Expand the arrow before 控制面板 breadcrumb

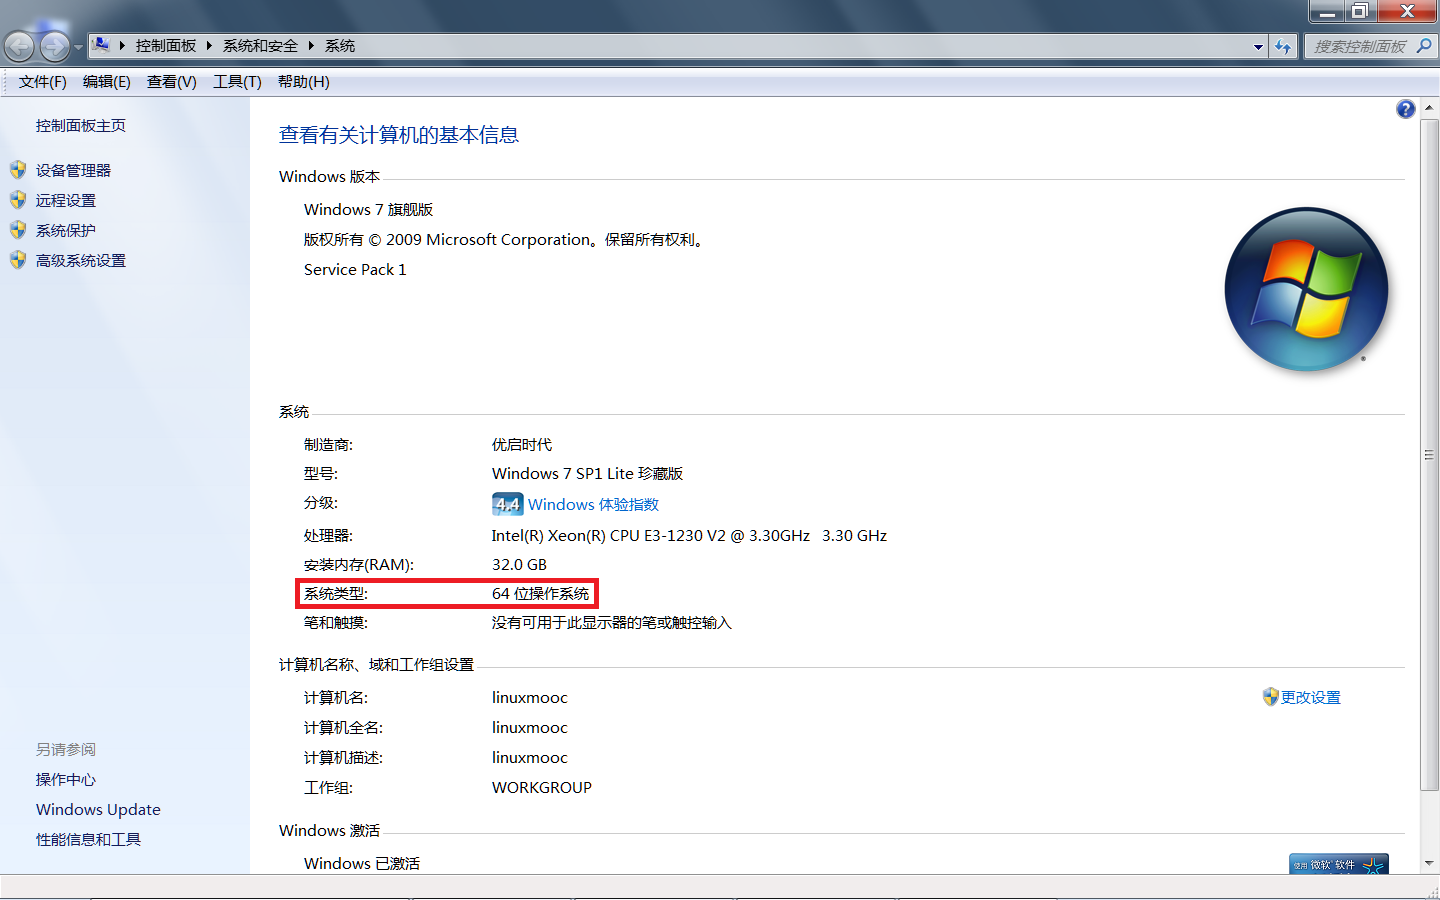tap(122, 46)
